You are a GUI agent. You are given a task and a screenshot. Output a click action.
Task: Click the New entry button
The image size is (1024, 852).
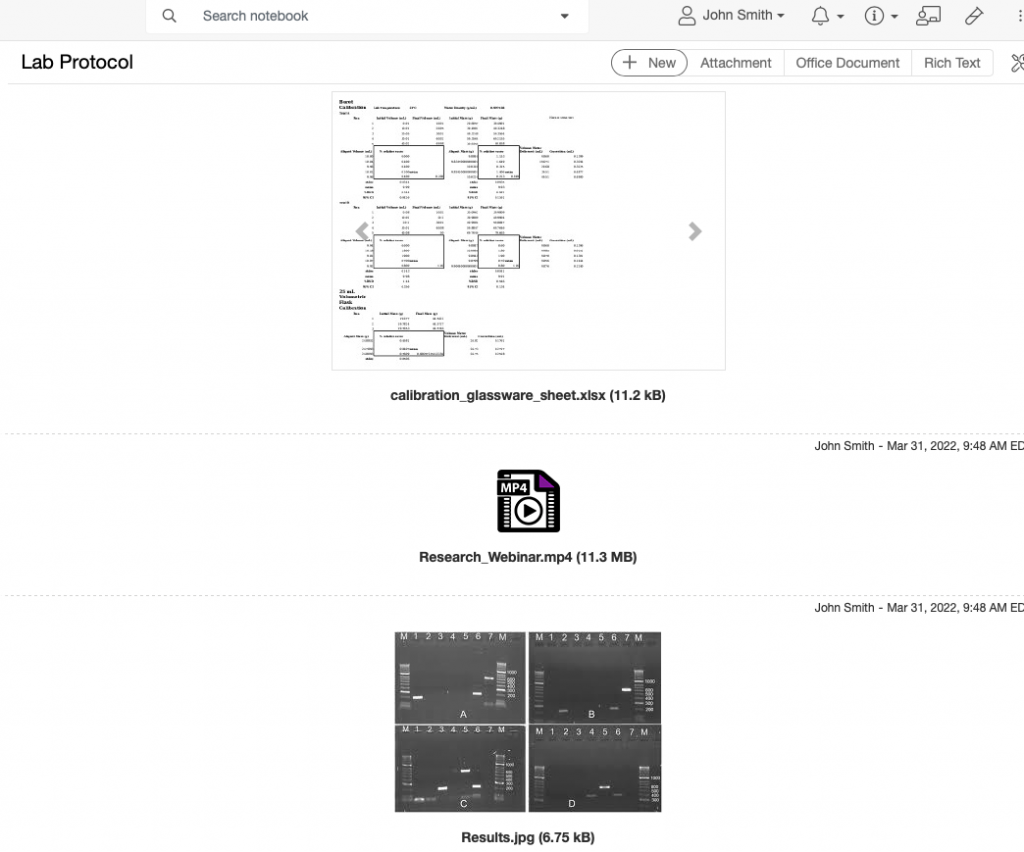pos(649,63)
